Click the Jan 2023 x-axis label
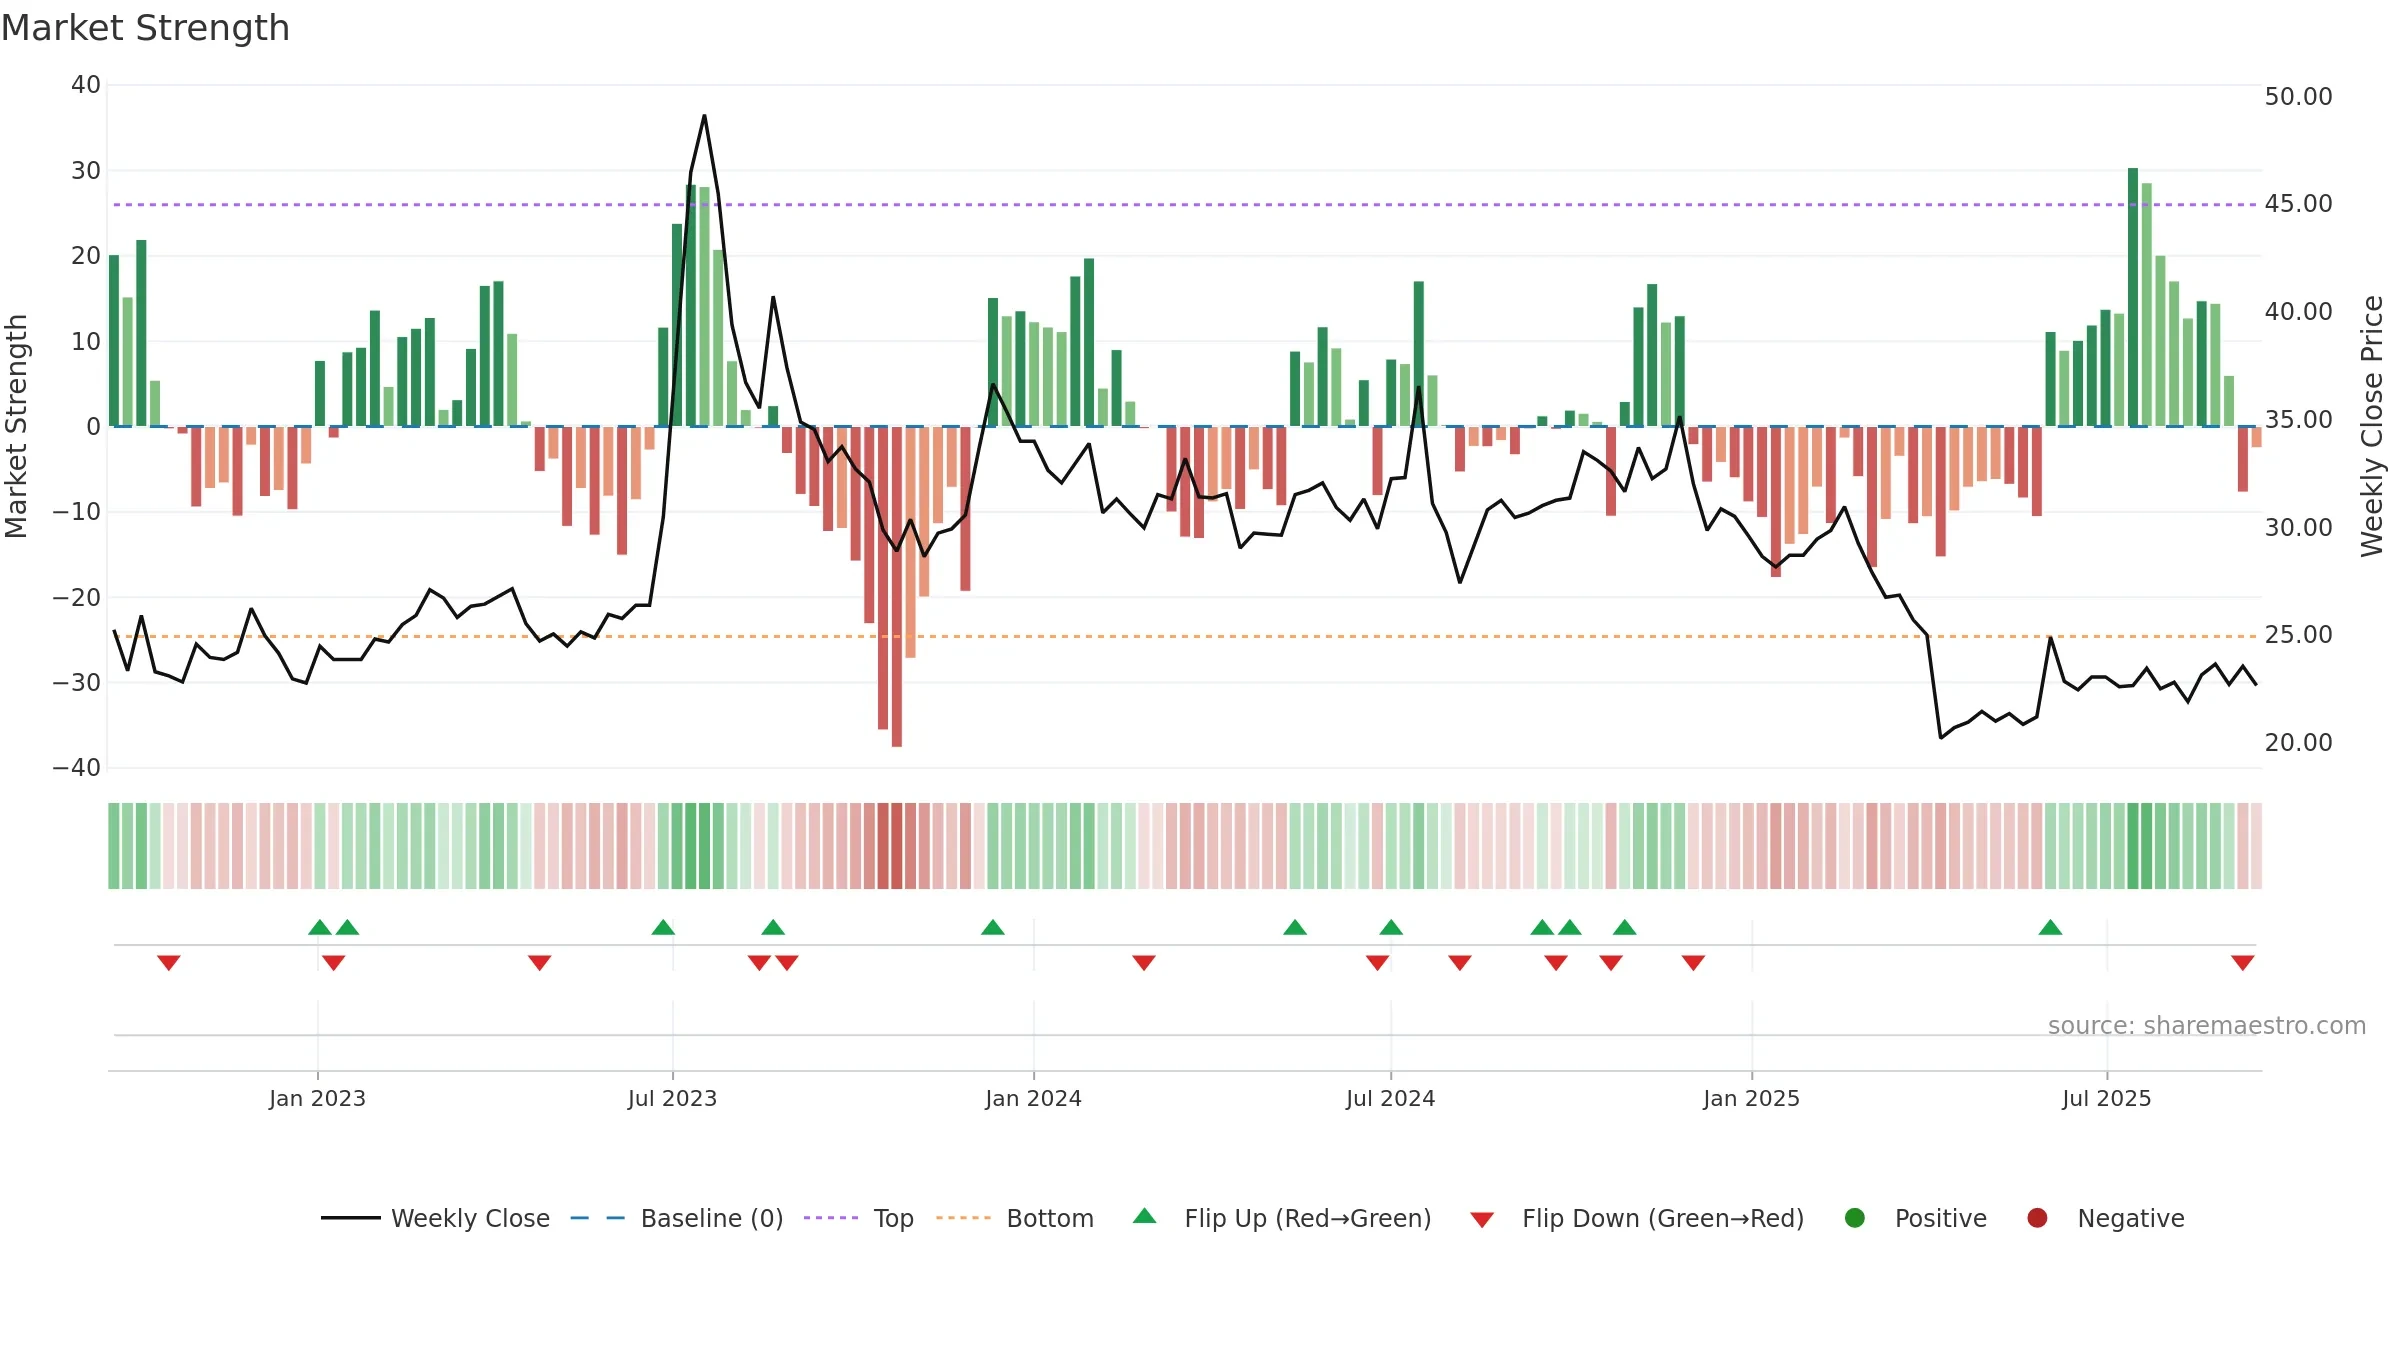The height and width of the screenshot is (1350, 2400). (317, 1098)
